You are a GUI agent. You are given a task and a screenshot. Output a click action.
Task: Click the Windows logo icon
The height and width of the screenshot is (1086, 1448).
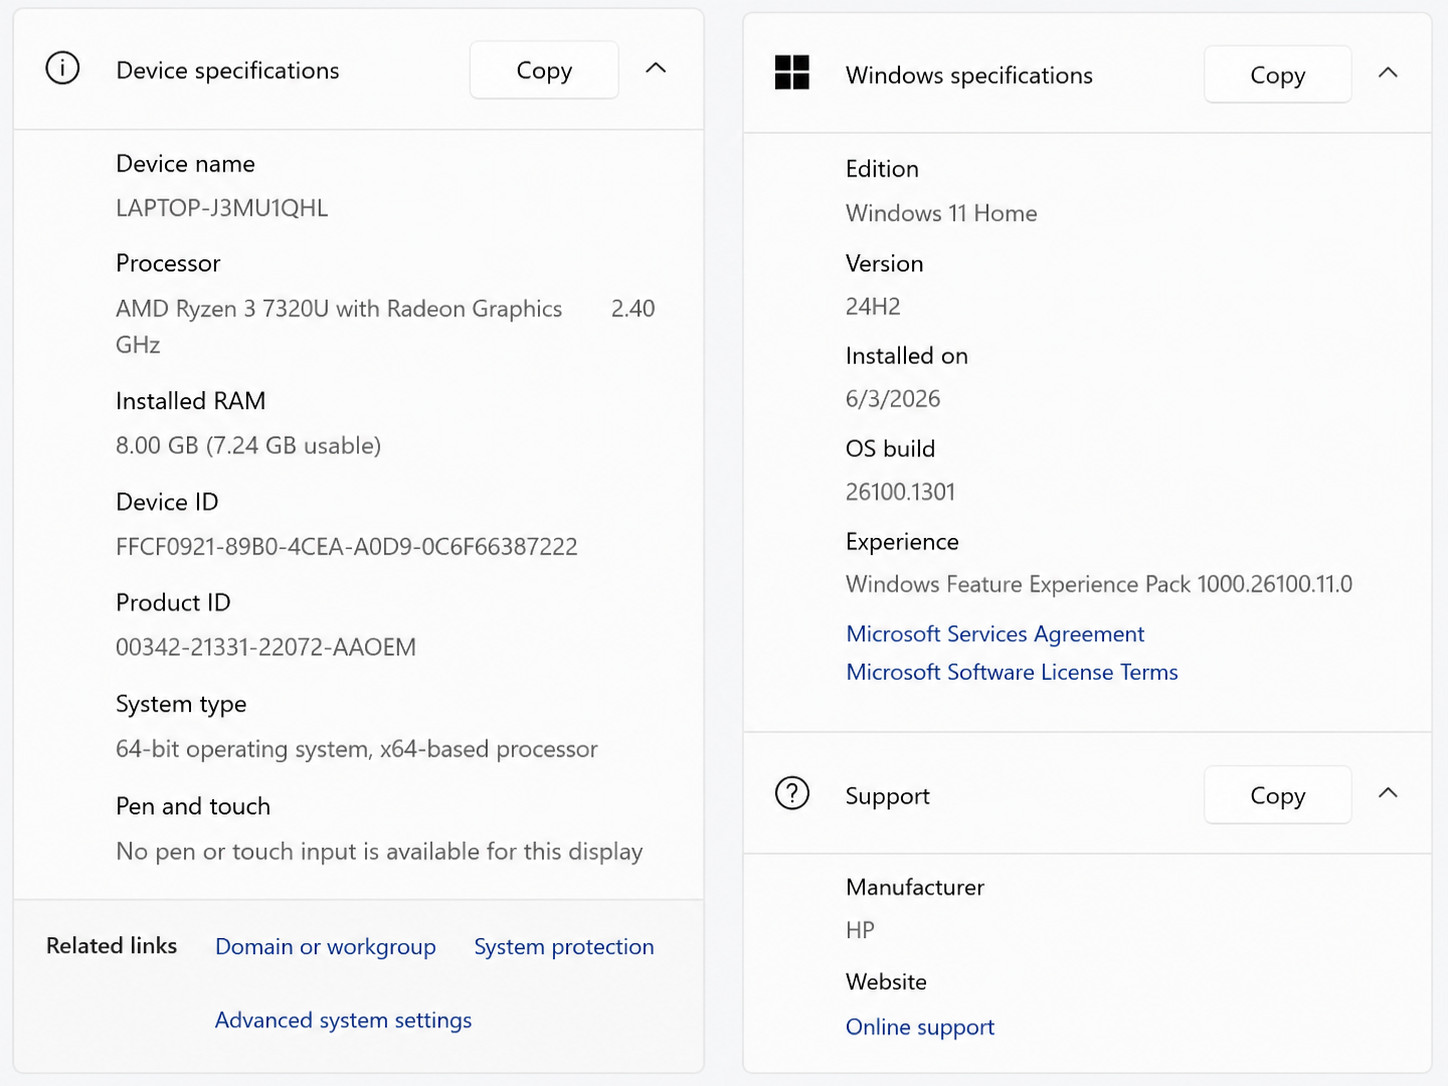pyautogui.click(x=792, y=73)
